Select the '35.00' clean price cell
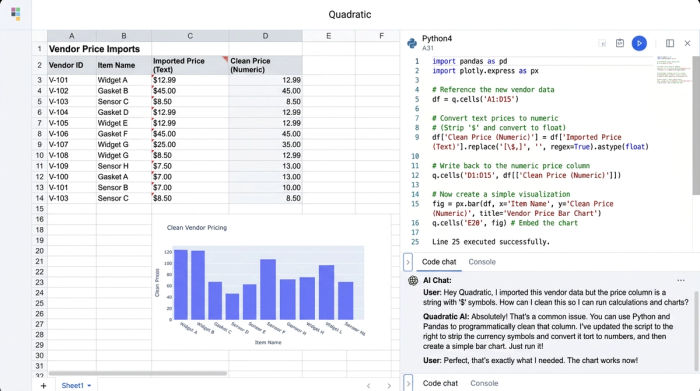 265,145
